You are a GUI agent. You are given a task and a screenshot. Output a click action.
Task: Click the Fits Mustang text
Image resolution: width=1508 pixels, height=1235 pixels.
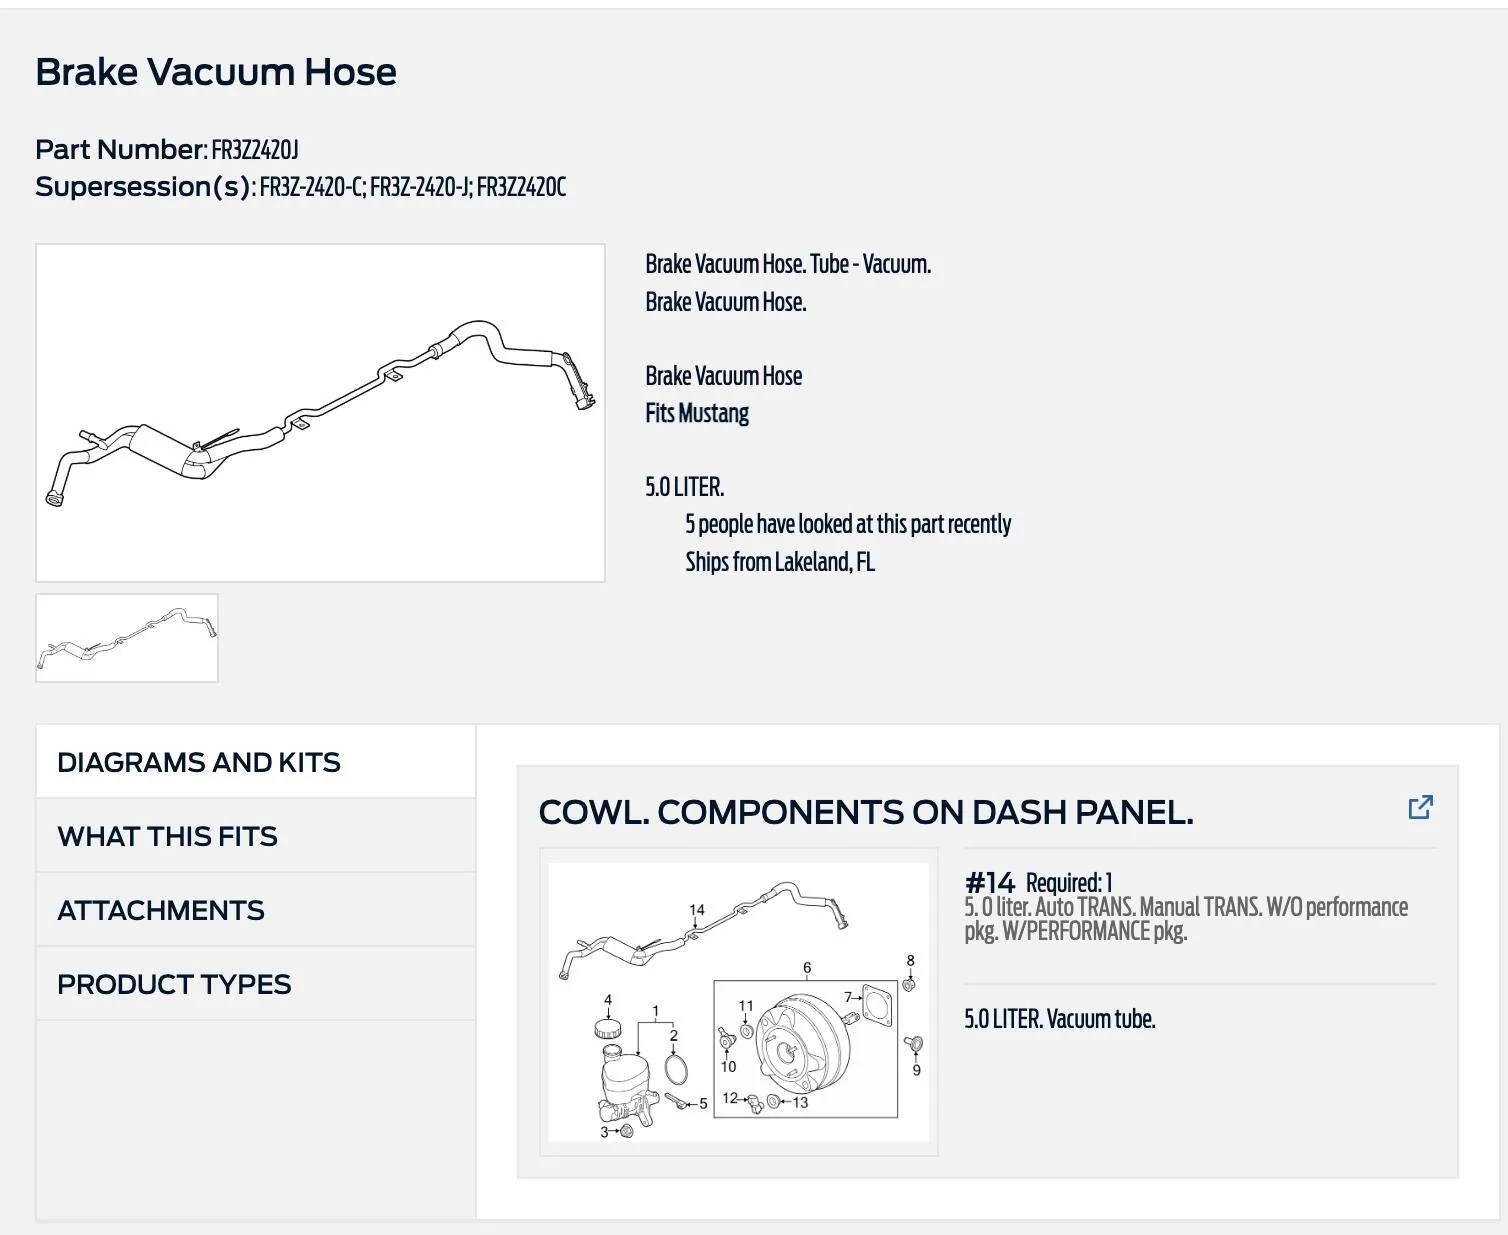coord(697,413)
